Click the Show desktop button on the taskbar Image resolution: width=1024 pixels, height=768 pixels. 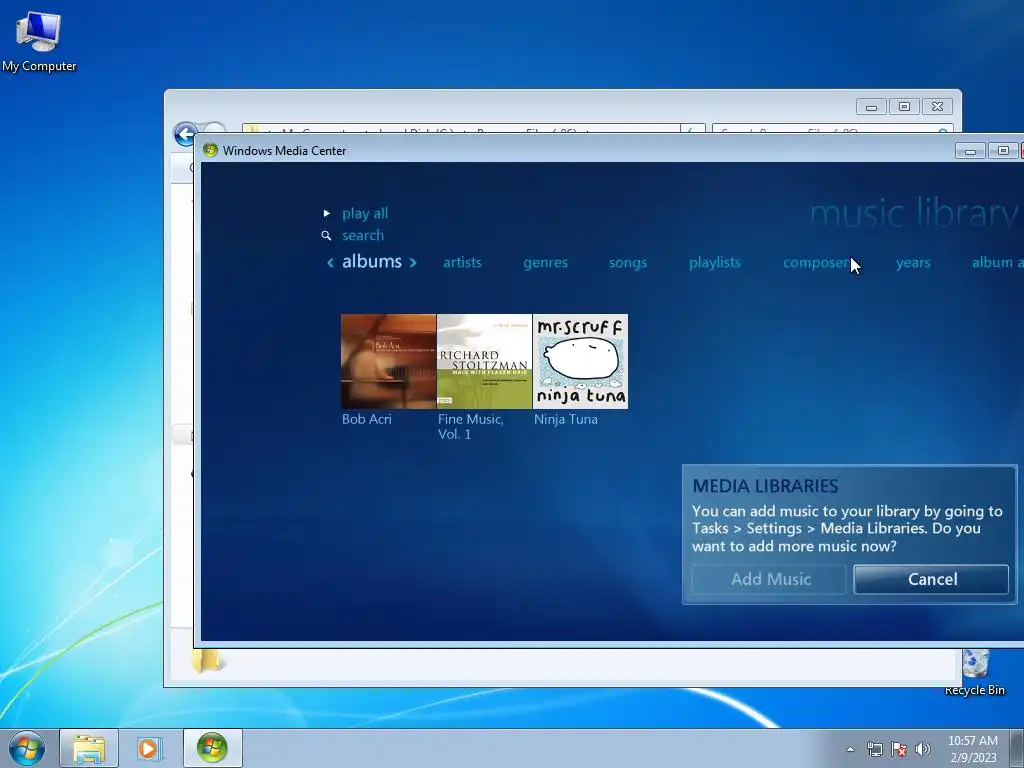pos(1017,749)
